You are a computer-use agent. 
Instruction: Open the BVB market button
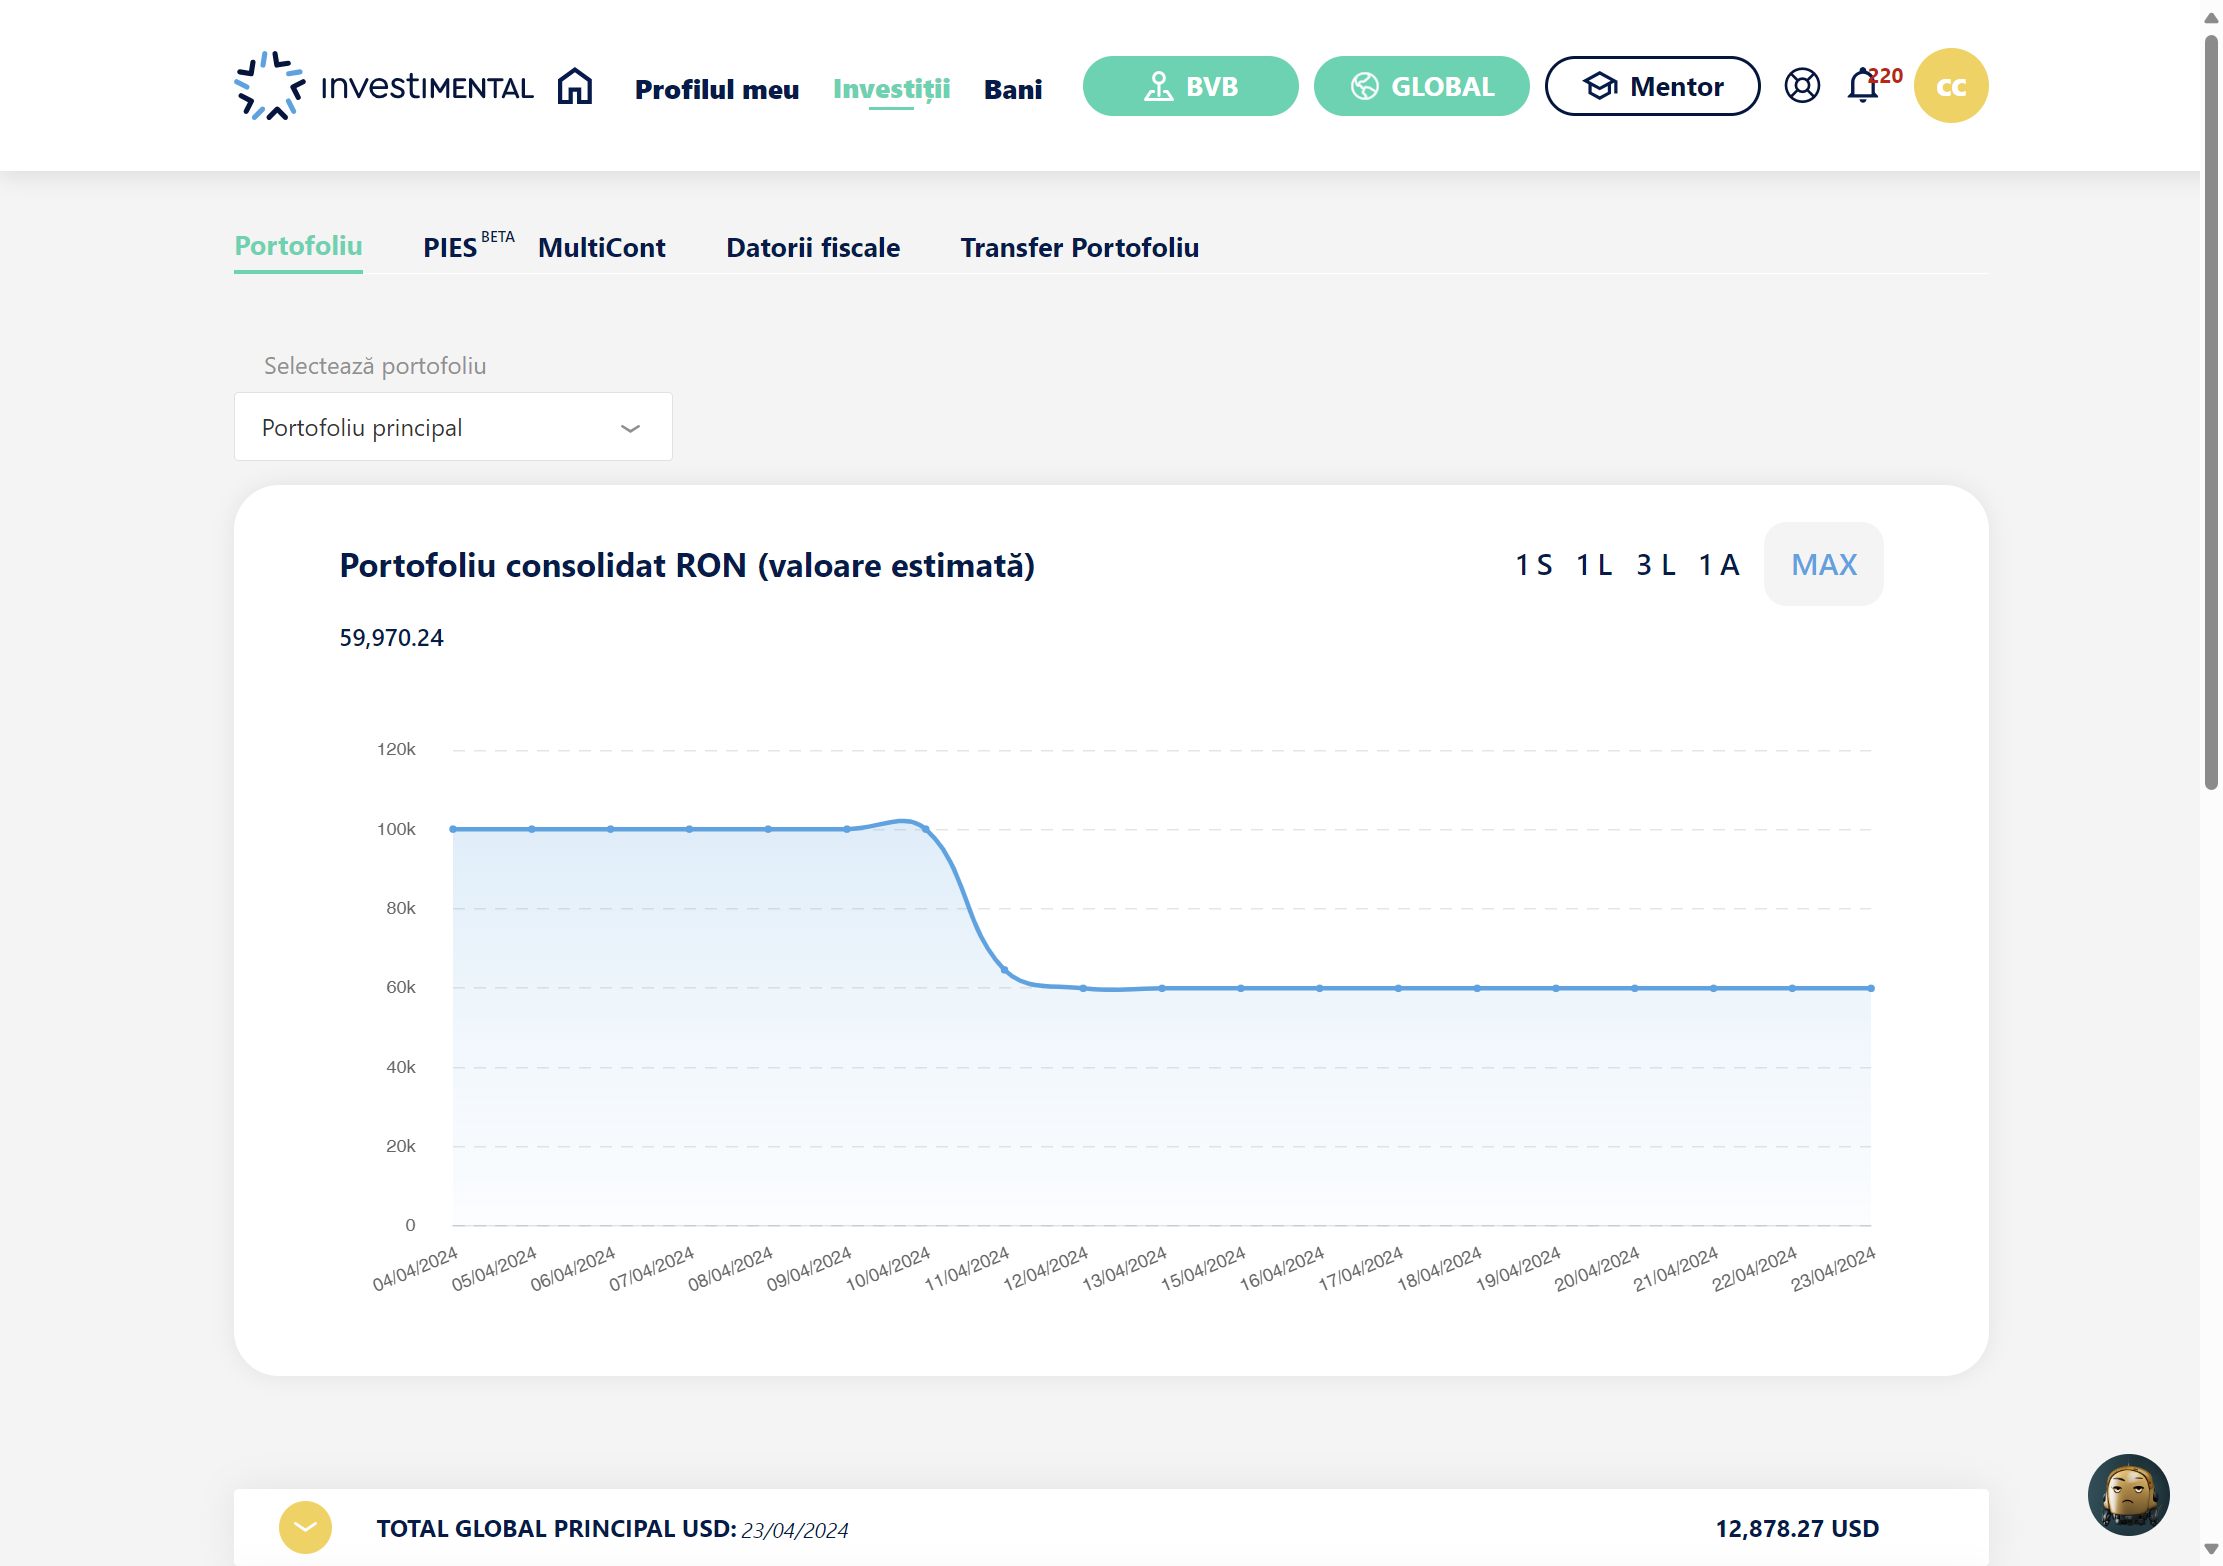point(1190,86)
